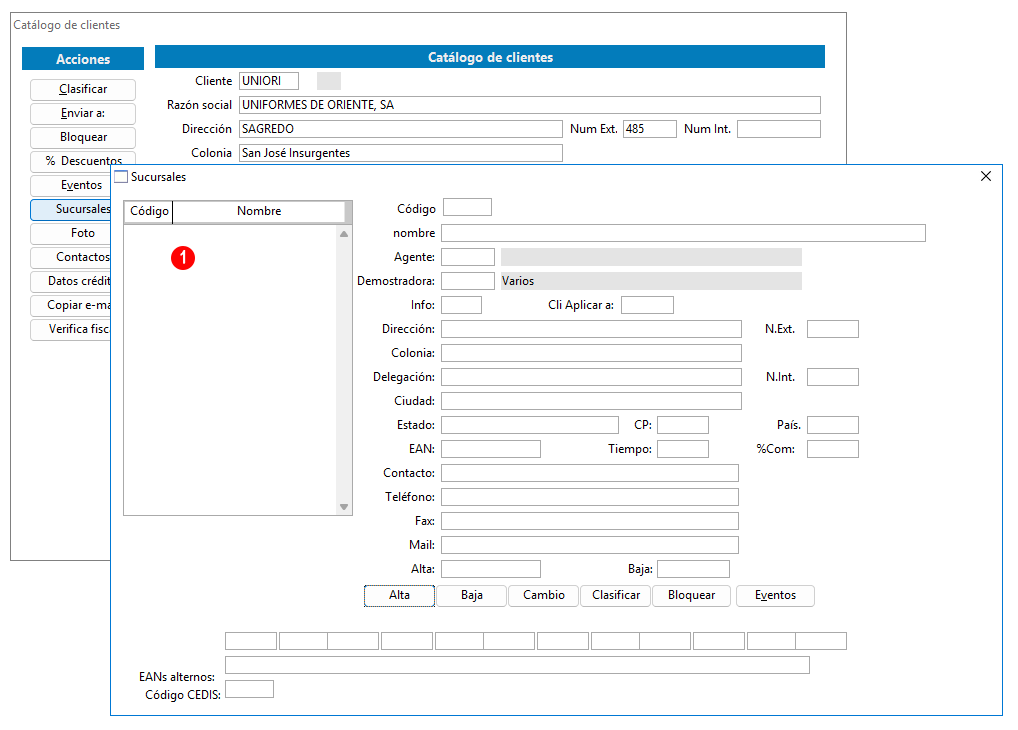Focus the Ciudad field

[x=591, y=401]
